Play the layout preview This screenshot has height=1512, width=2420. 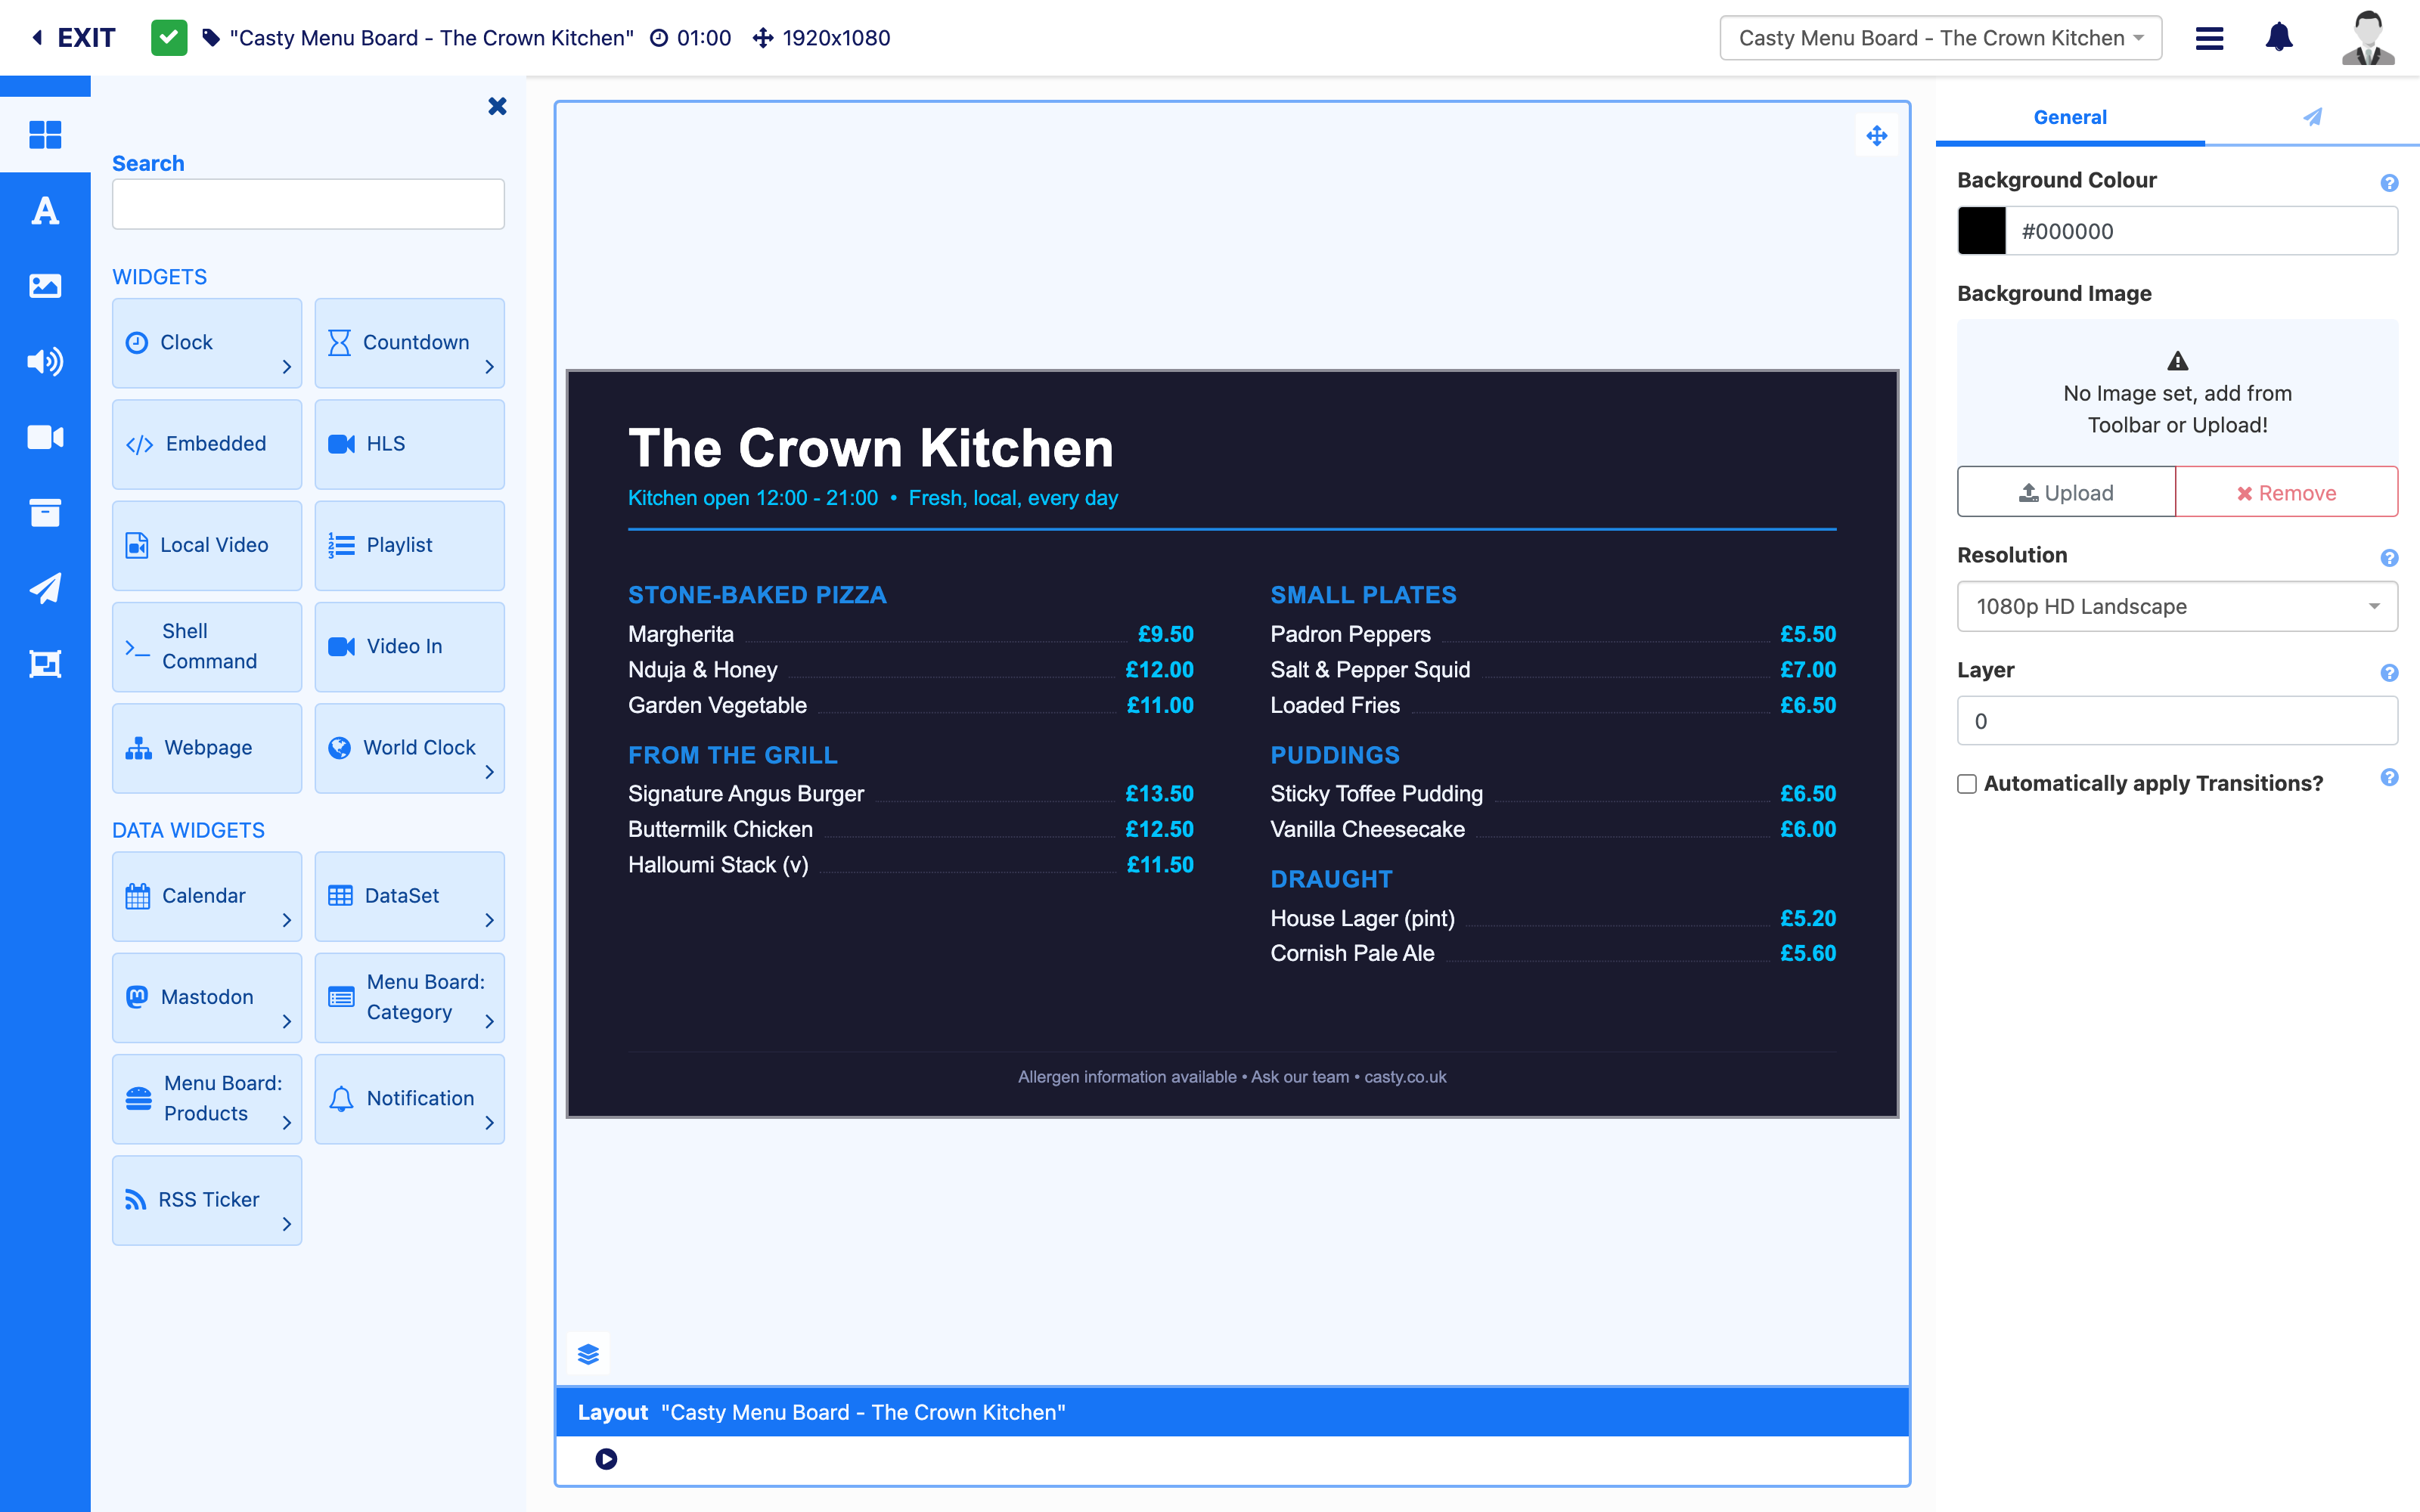[x=606, y=1459]
